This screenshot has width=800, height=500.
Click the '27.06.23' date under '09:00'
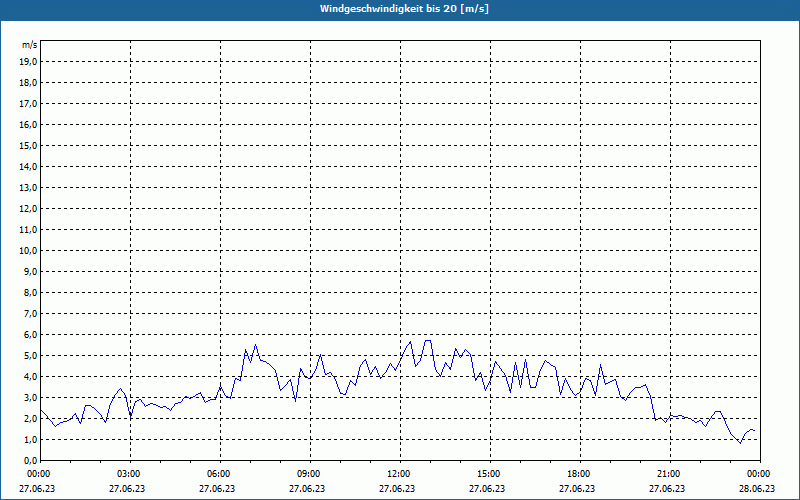[307, 488]
